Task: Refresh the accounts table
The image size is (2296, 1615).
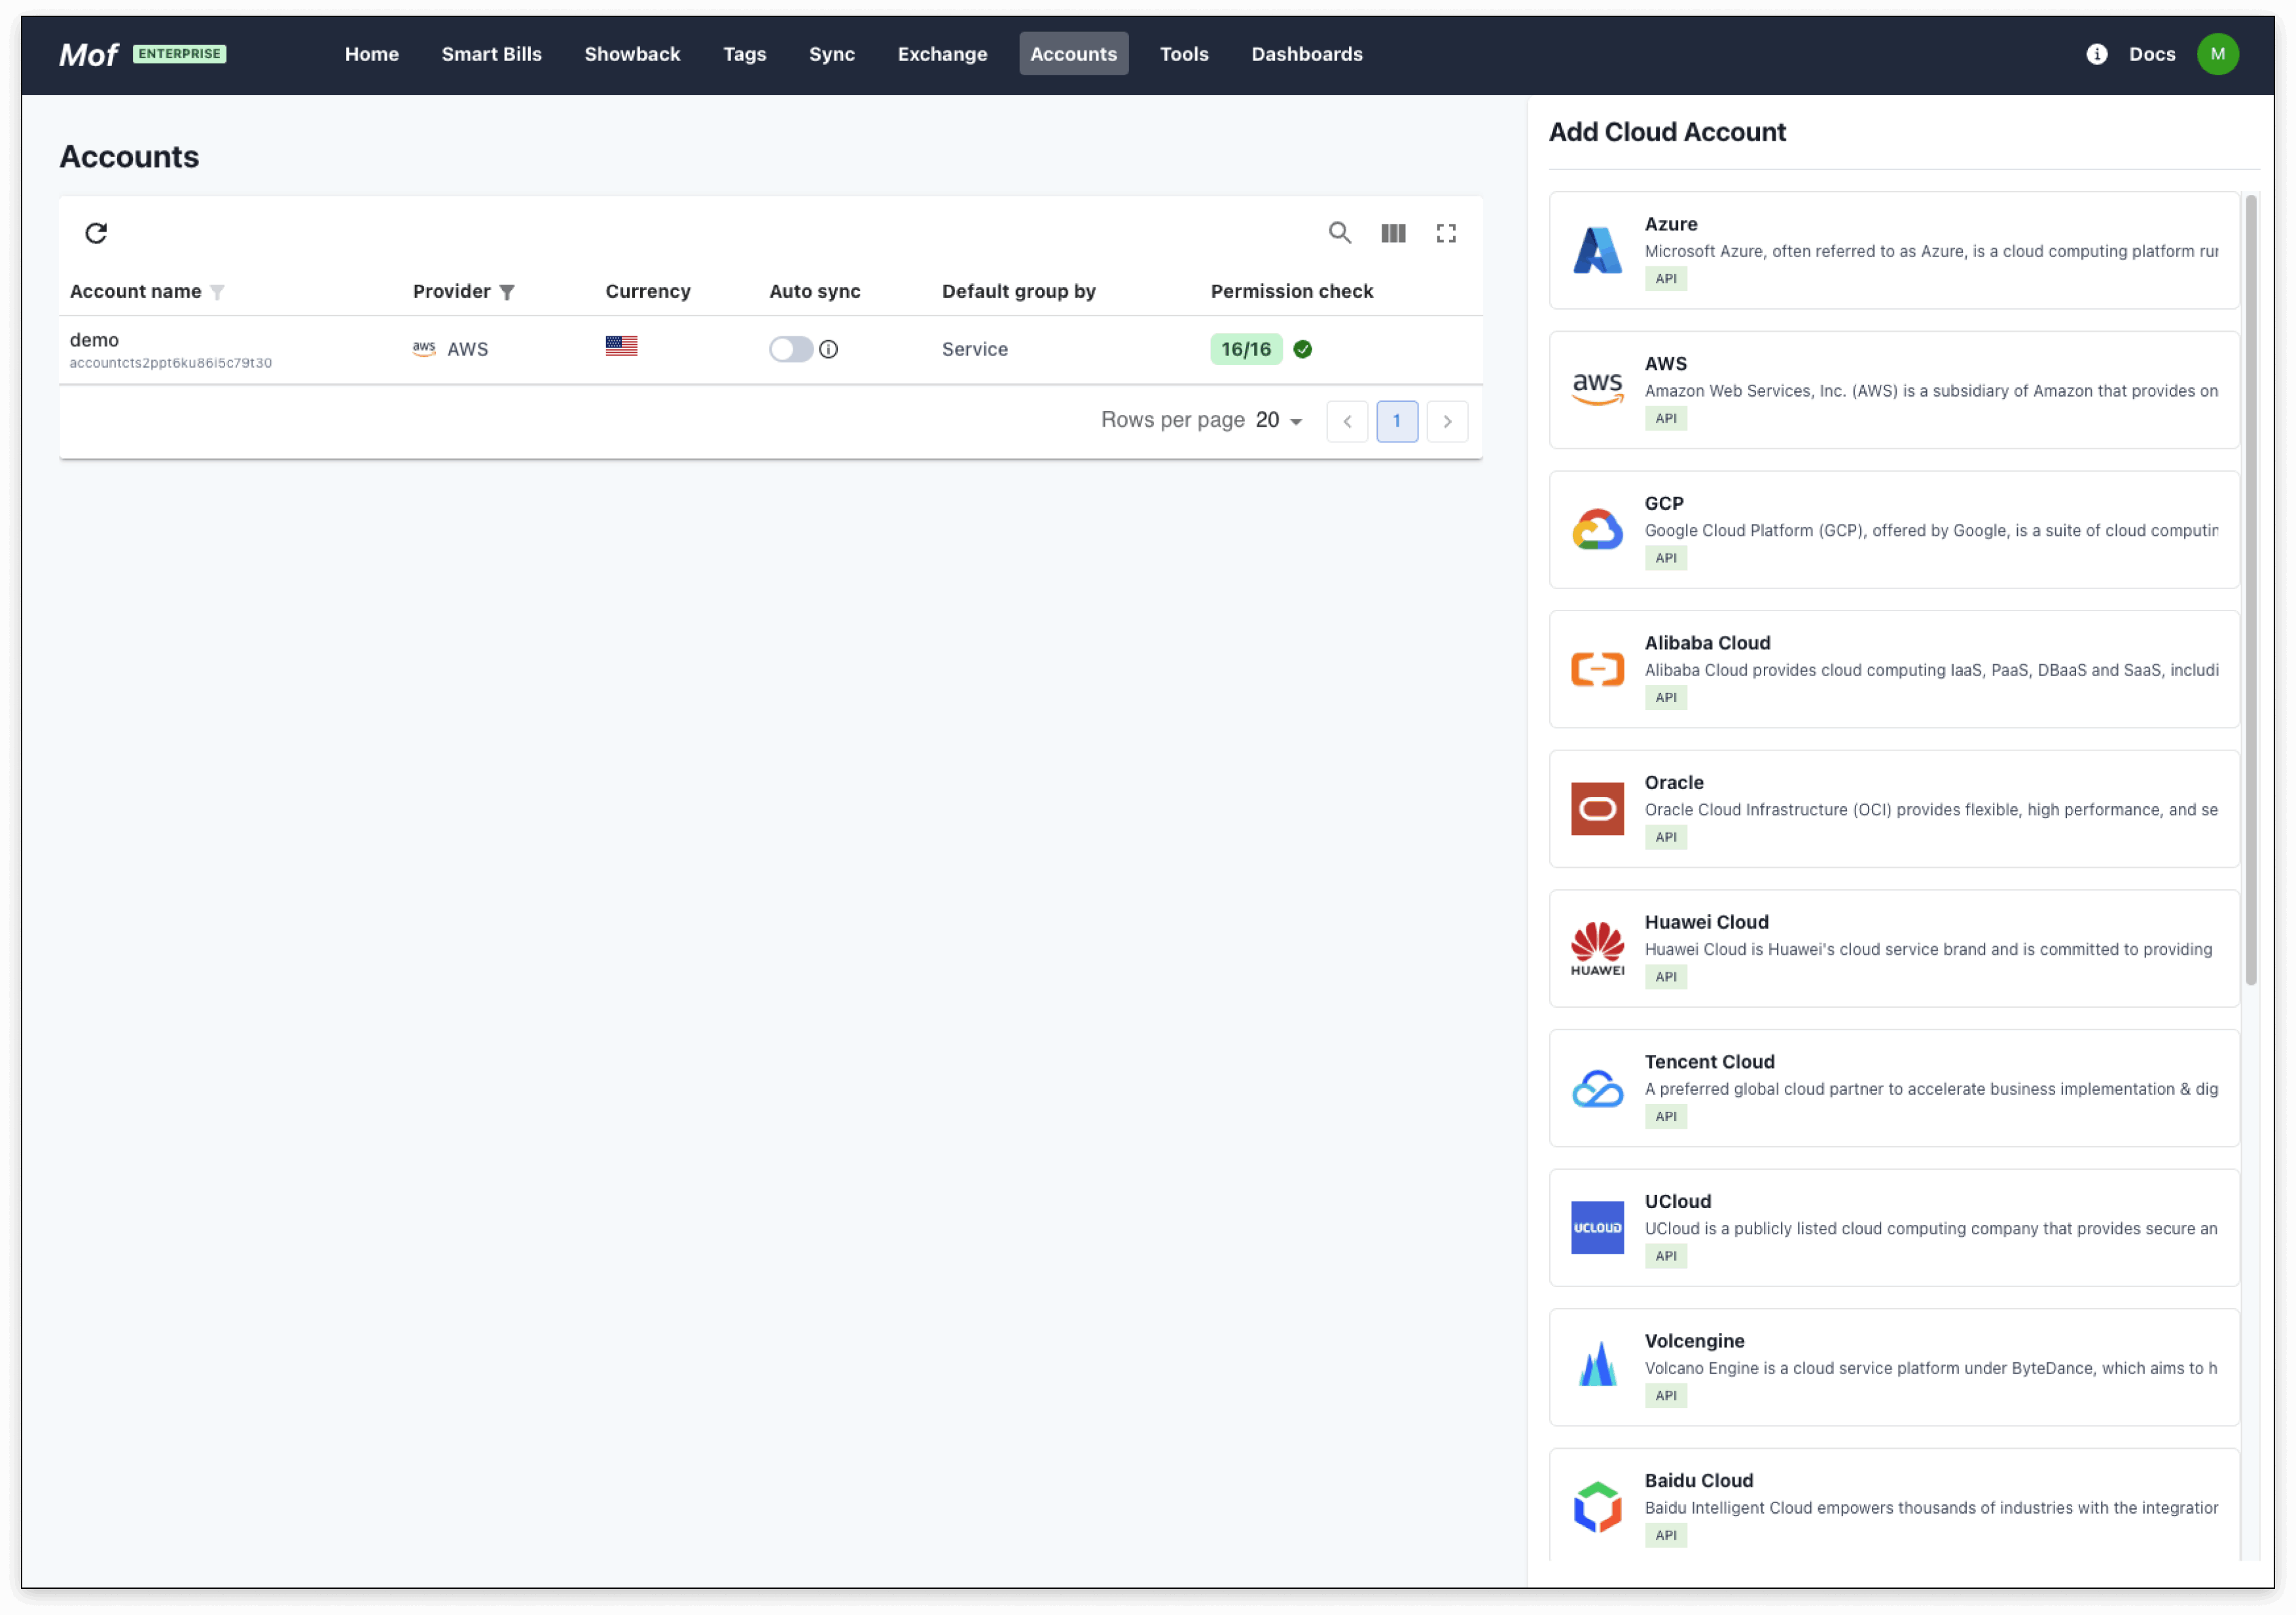Action: 96,233
